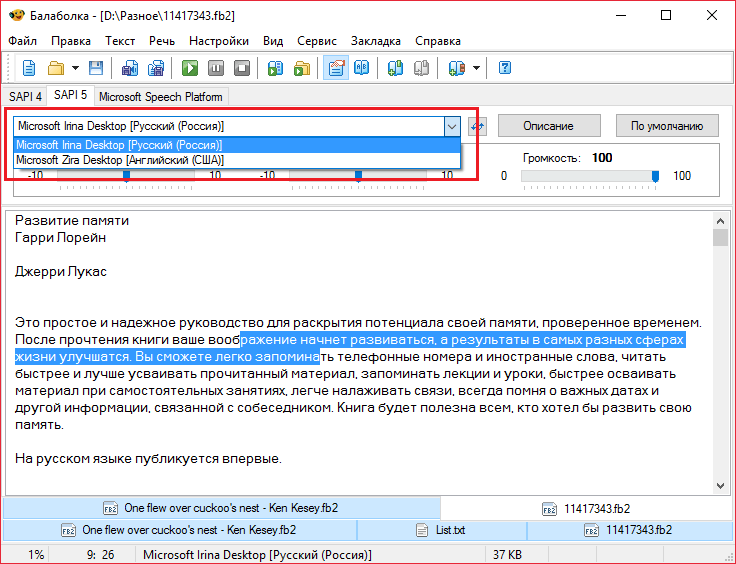Switch to the SAPI 4 tab

[25, 97]
